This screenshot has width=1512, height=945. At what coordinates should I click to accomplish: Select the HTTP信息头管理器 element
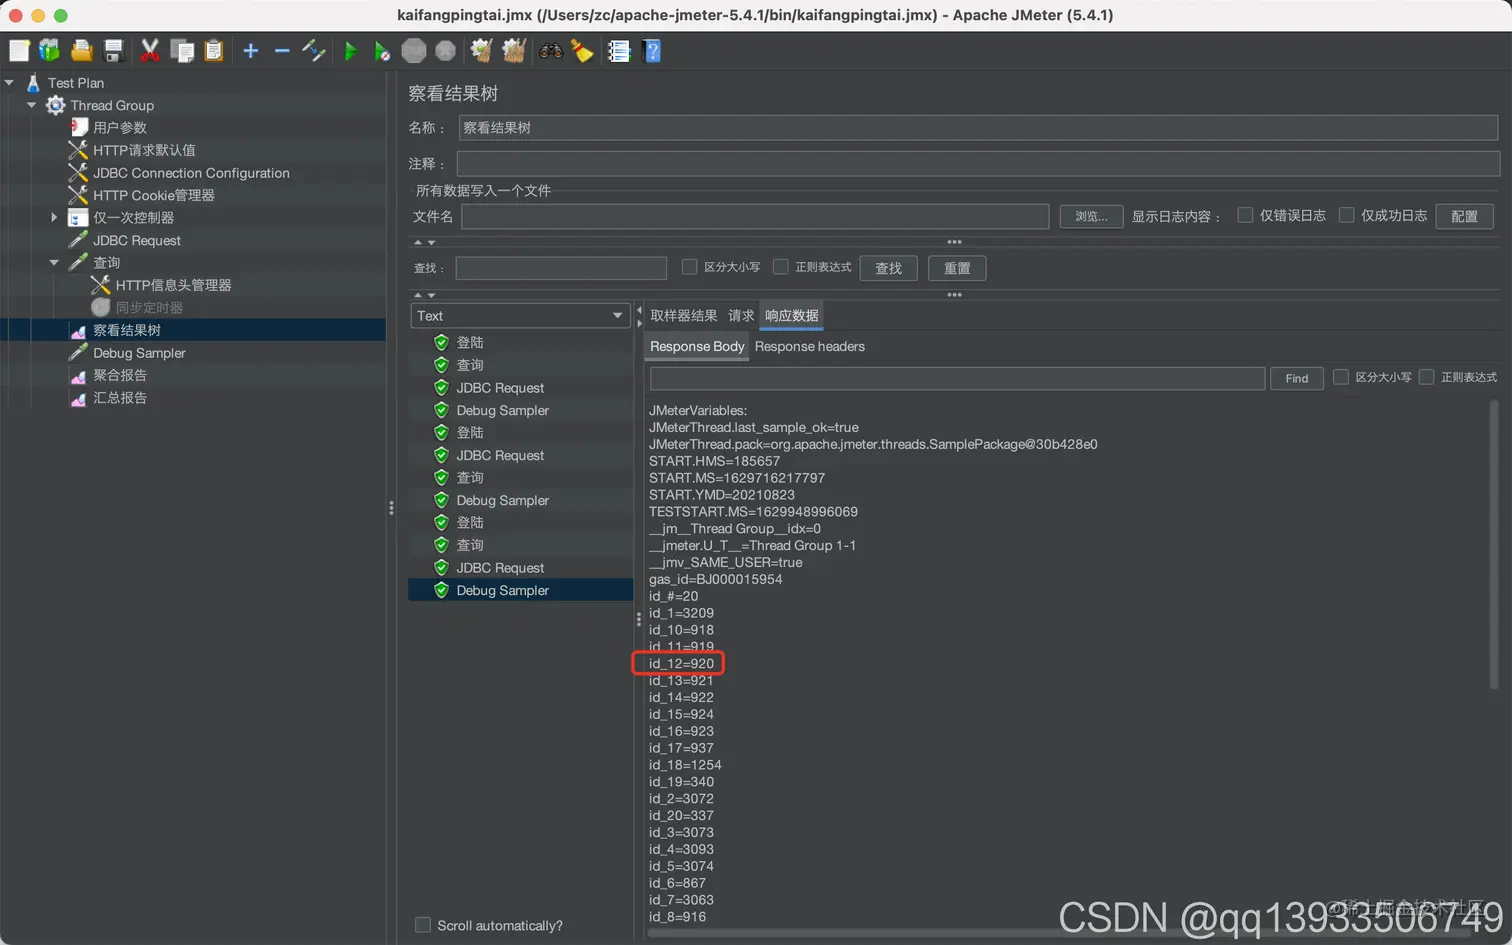pyautogui.click(x=173, y=285)
